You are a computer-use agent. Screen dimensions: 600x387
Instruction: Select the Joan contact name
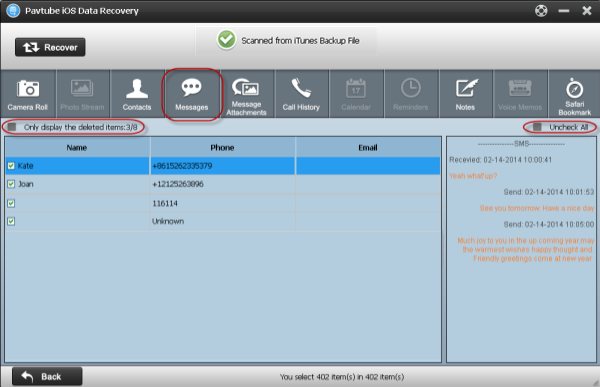[x=26, y=184]
